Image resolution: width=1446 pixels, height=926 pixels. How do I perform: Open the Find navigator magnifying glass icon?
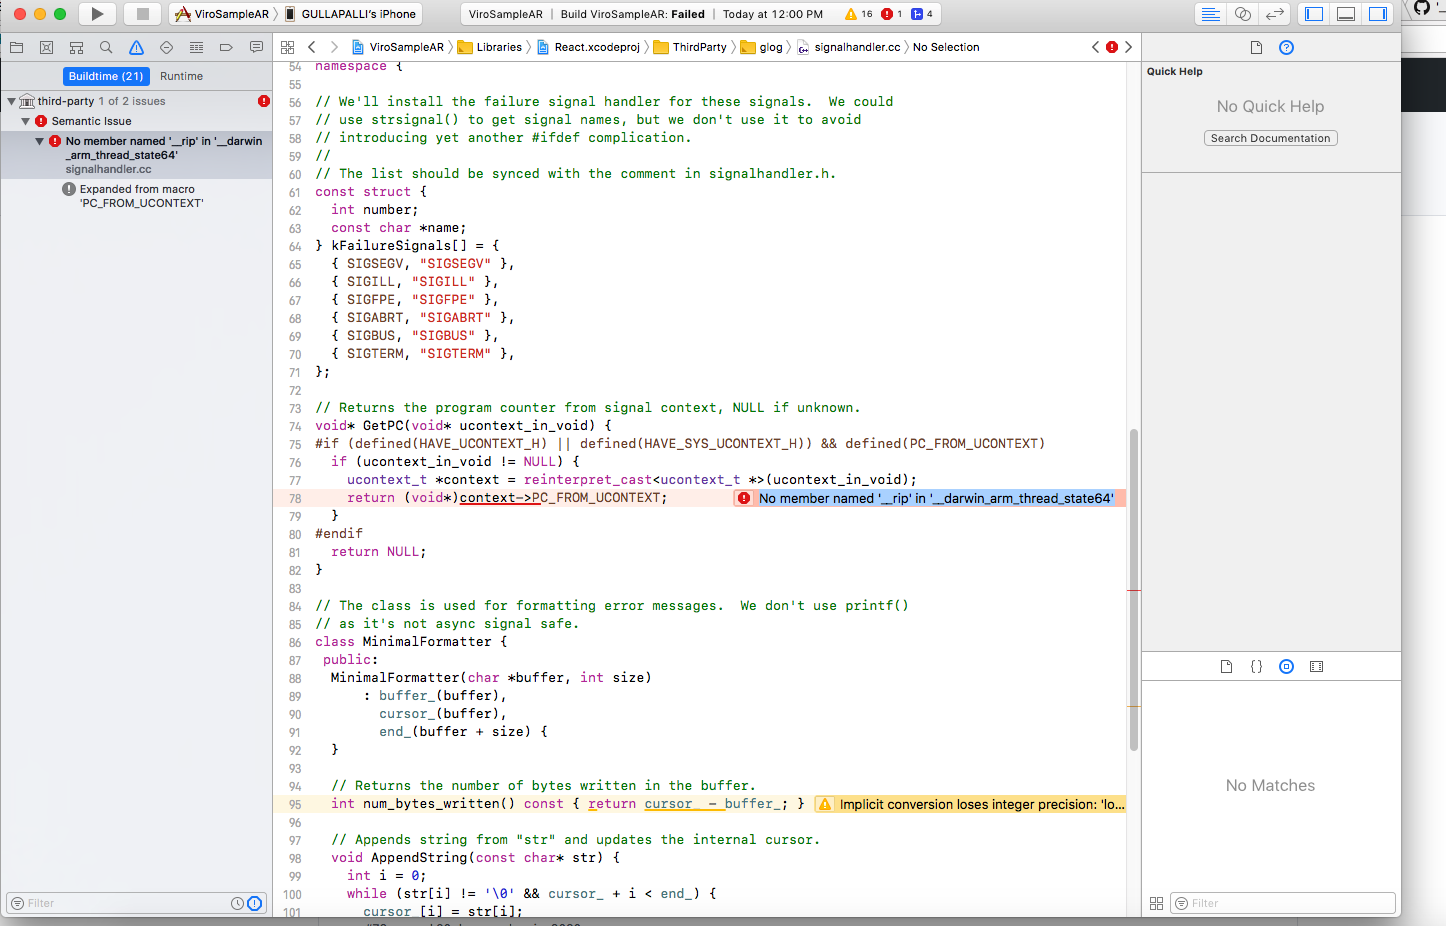coord(105,46)
